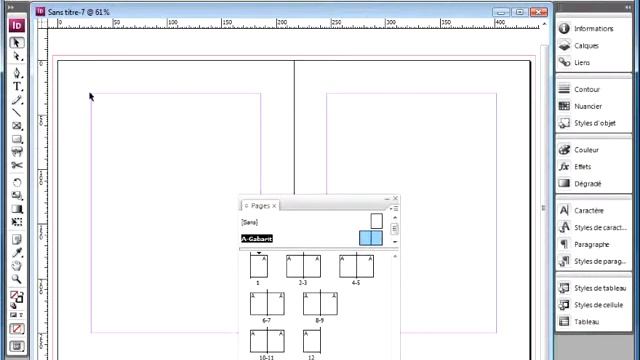Select spread 10-11 thumbnail
This screenshot has height=360, width=640.
[x=267, y=341]
